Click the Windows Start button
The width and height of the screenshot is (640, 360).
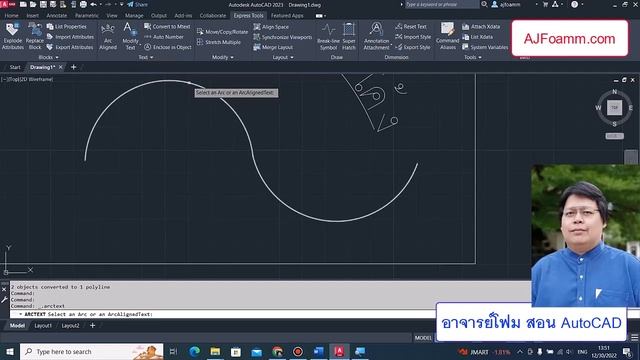pyautogui.click(x=10, y=351)
